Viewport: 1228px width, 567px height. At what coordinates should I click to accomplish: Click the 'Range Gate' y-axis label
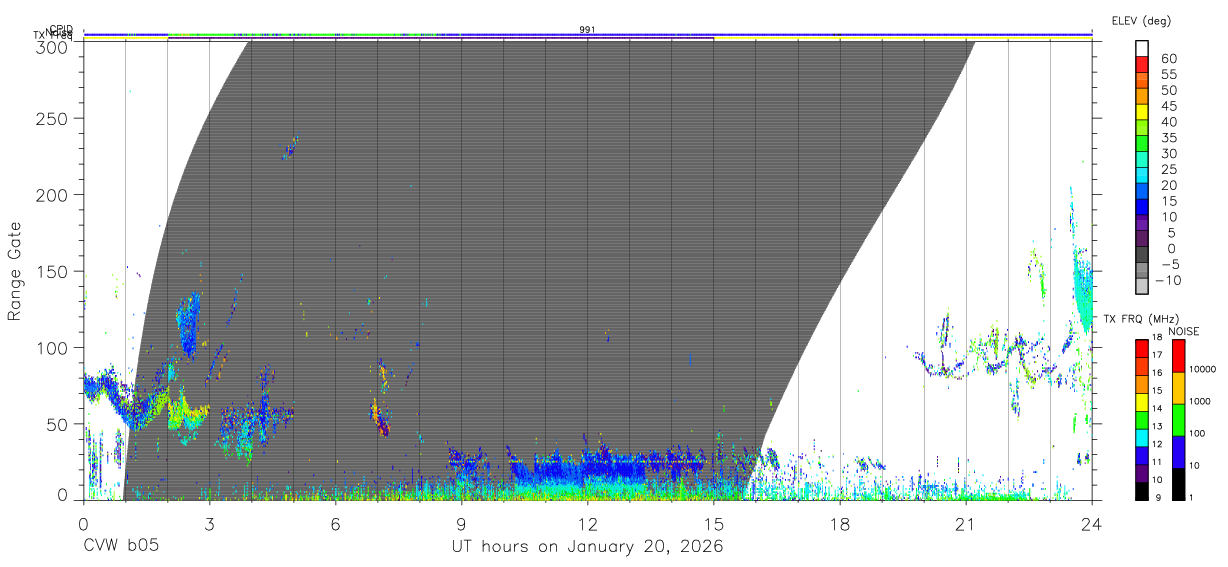pyautogui.click(x=16, y=271)
